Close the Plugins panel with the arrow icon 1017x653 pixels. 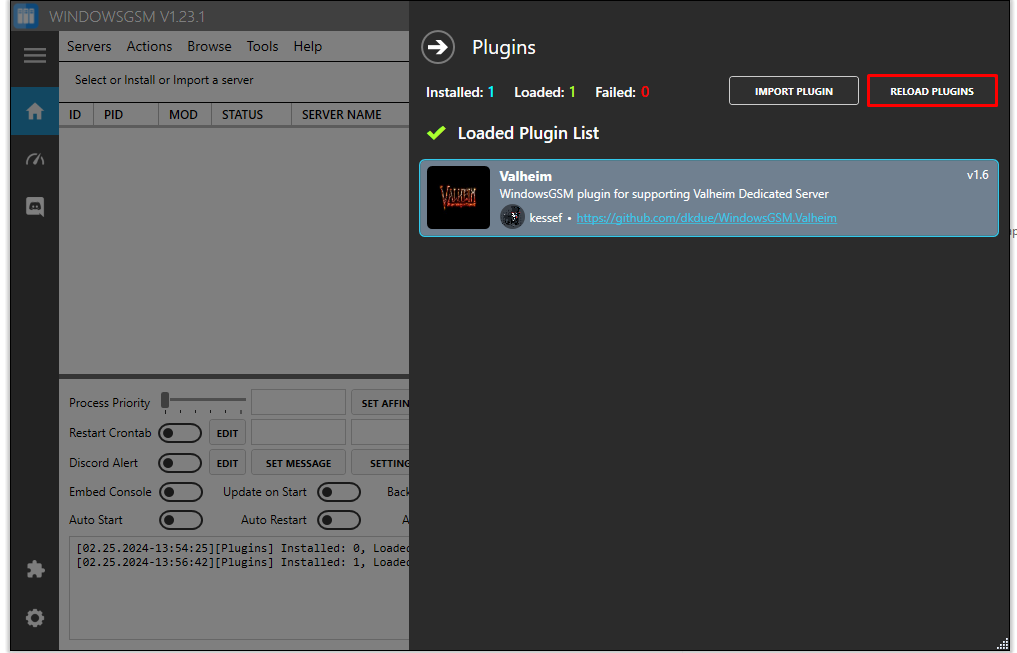(x=438, y=47)
